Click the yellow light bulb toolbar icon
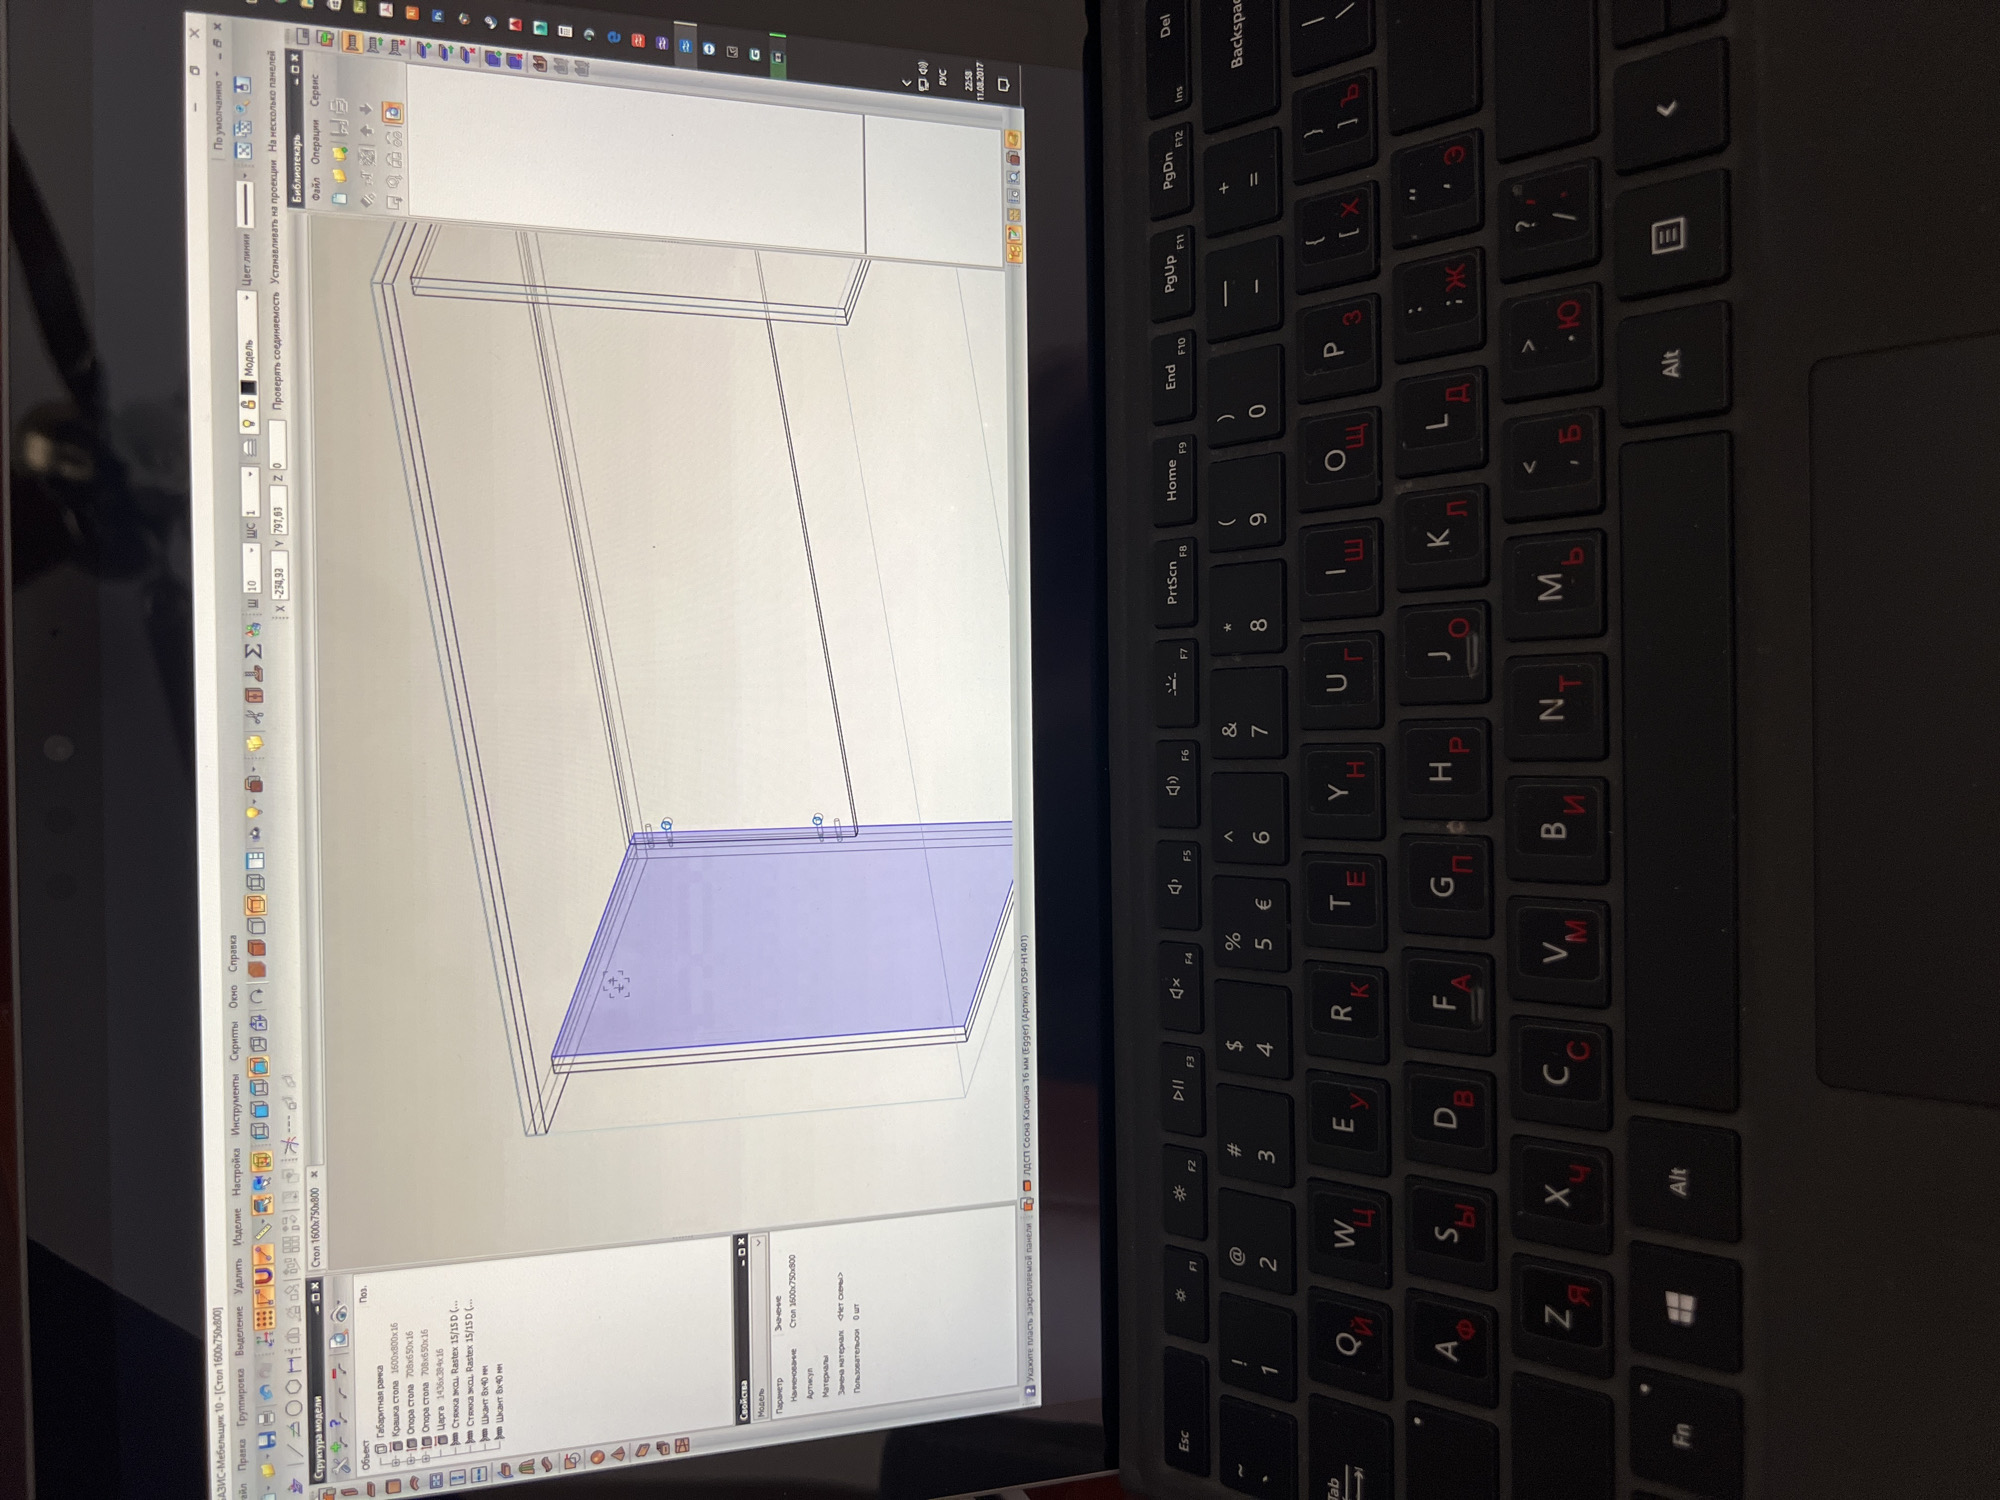Viewport: 2000px width, 1500px height. click(253, 812)
